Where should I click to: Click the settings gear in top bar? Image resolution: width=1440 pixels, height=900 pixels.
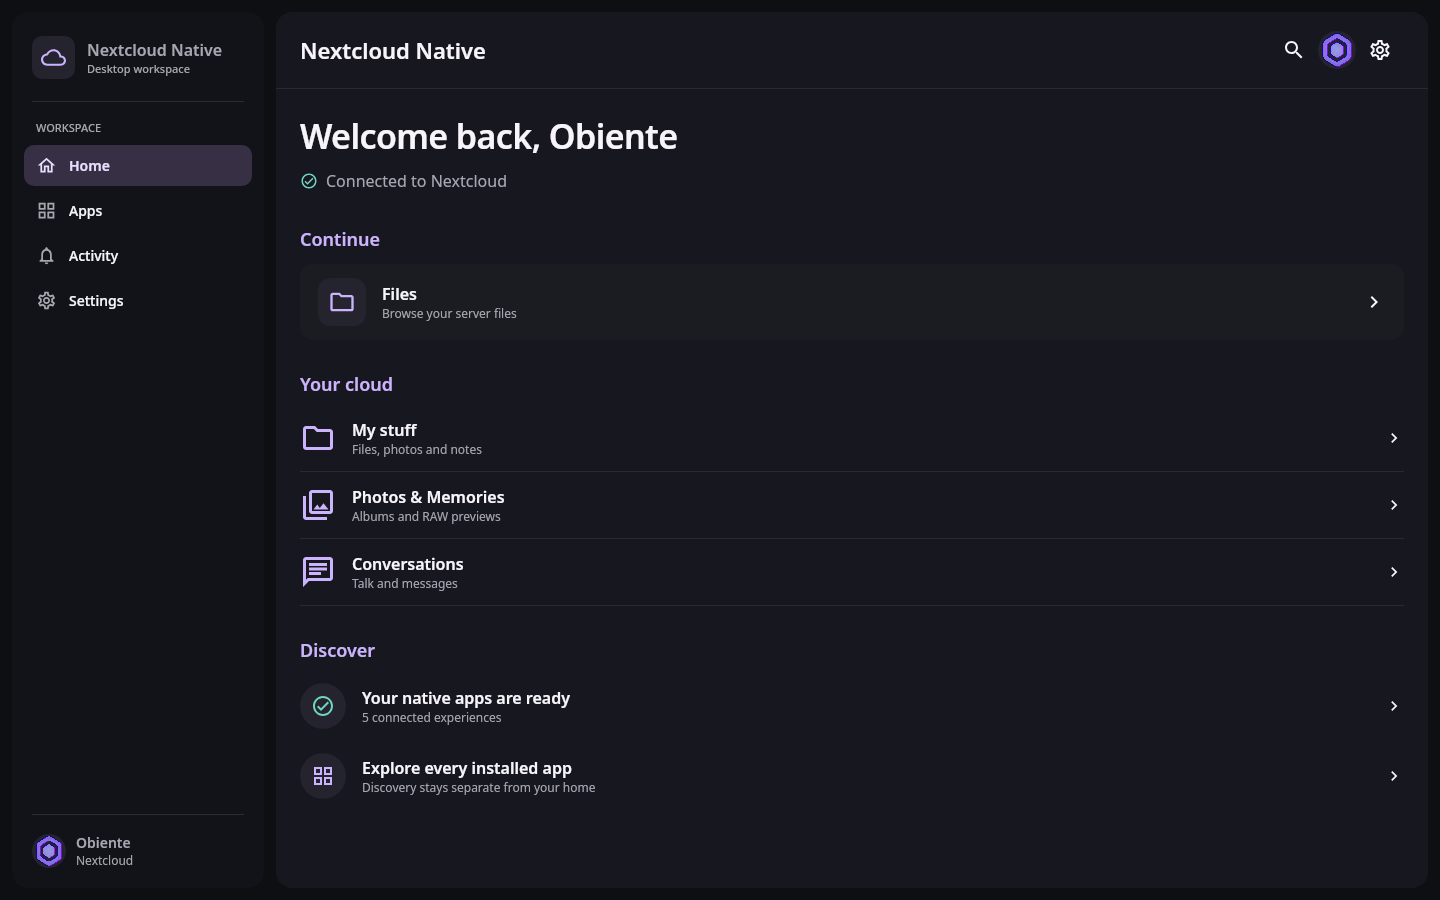click(1380, 50)
